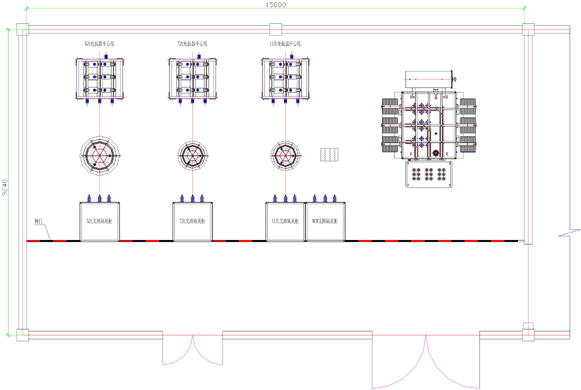Viewport: 581px width, 390px height.
Task: Click the large transformer with radiators
Action: [429, 126]
